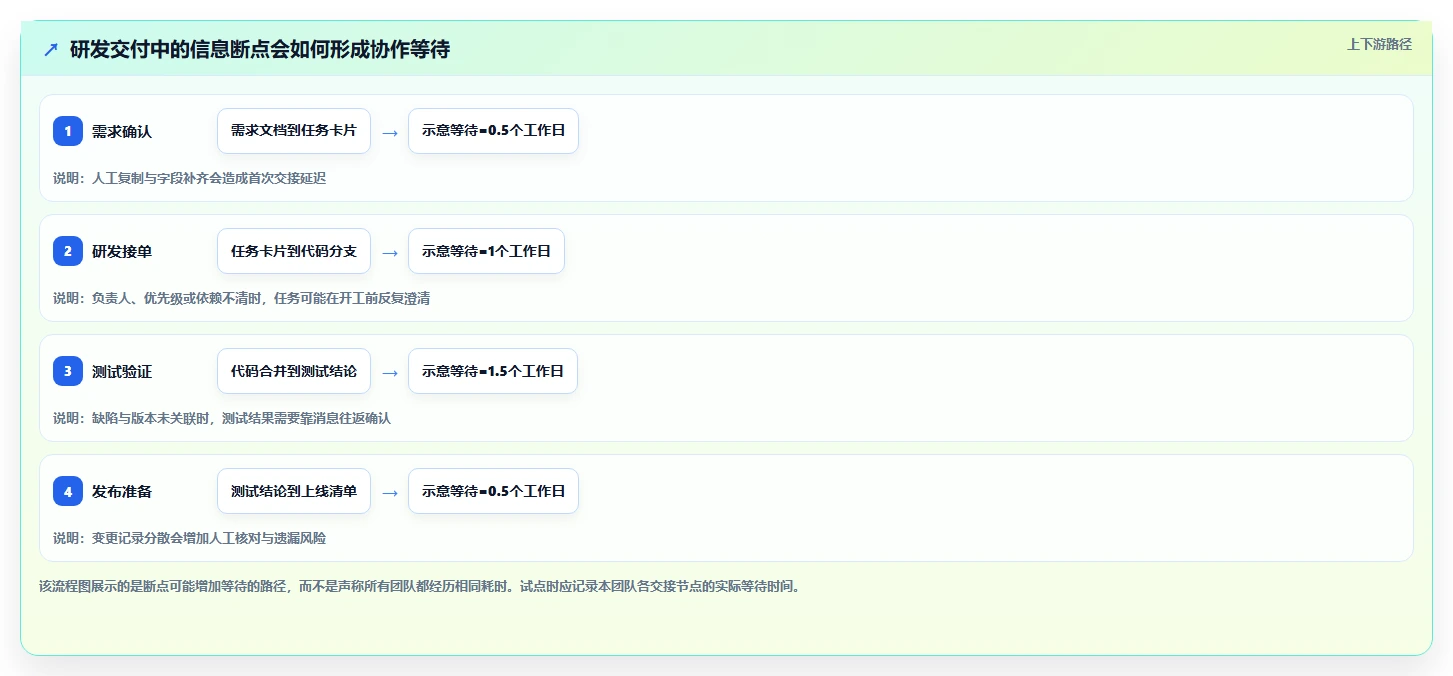Screen dimensions: 1453x676
Task: Click the 示意等待=0.5个工作日 box in 需求确认 row
Action: [x=494, y=131]
